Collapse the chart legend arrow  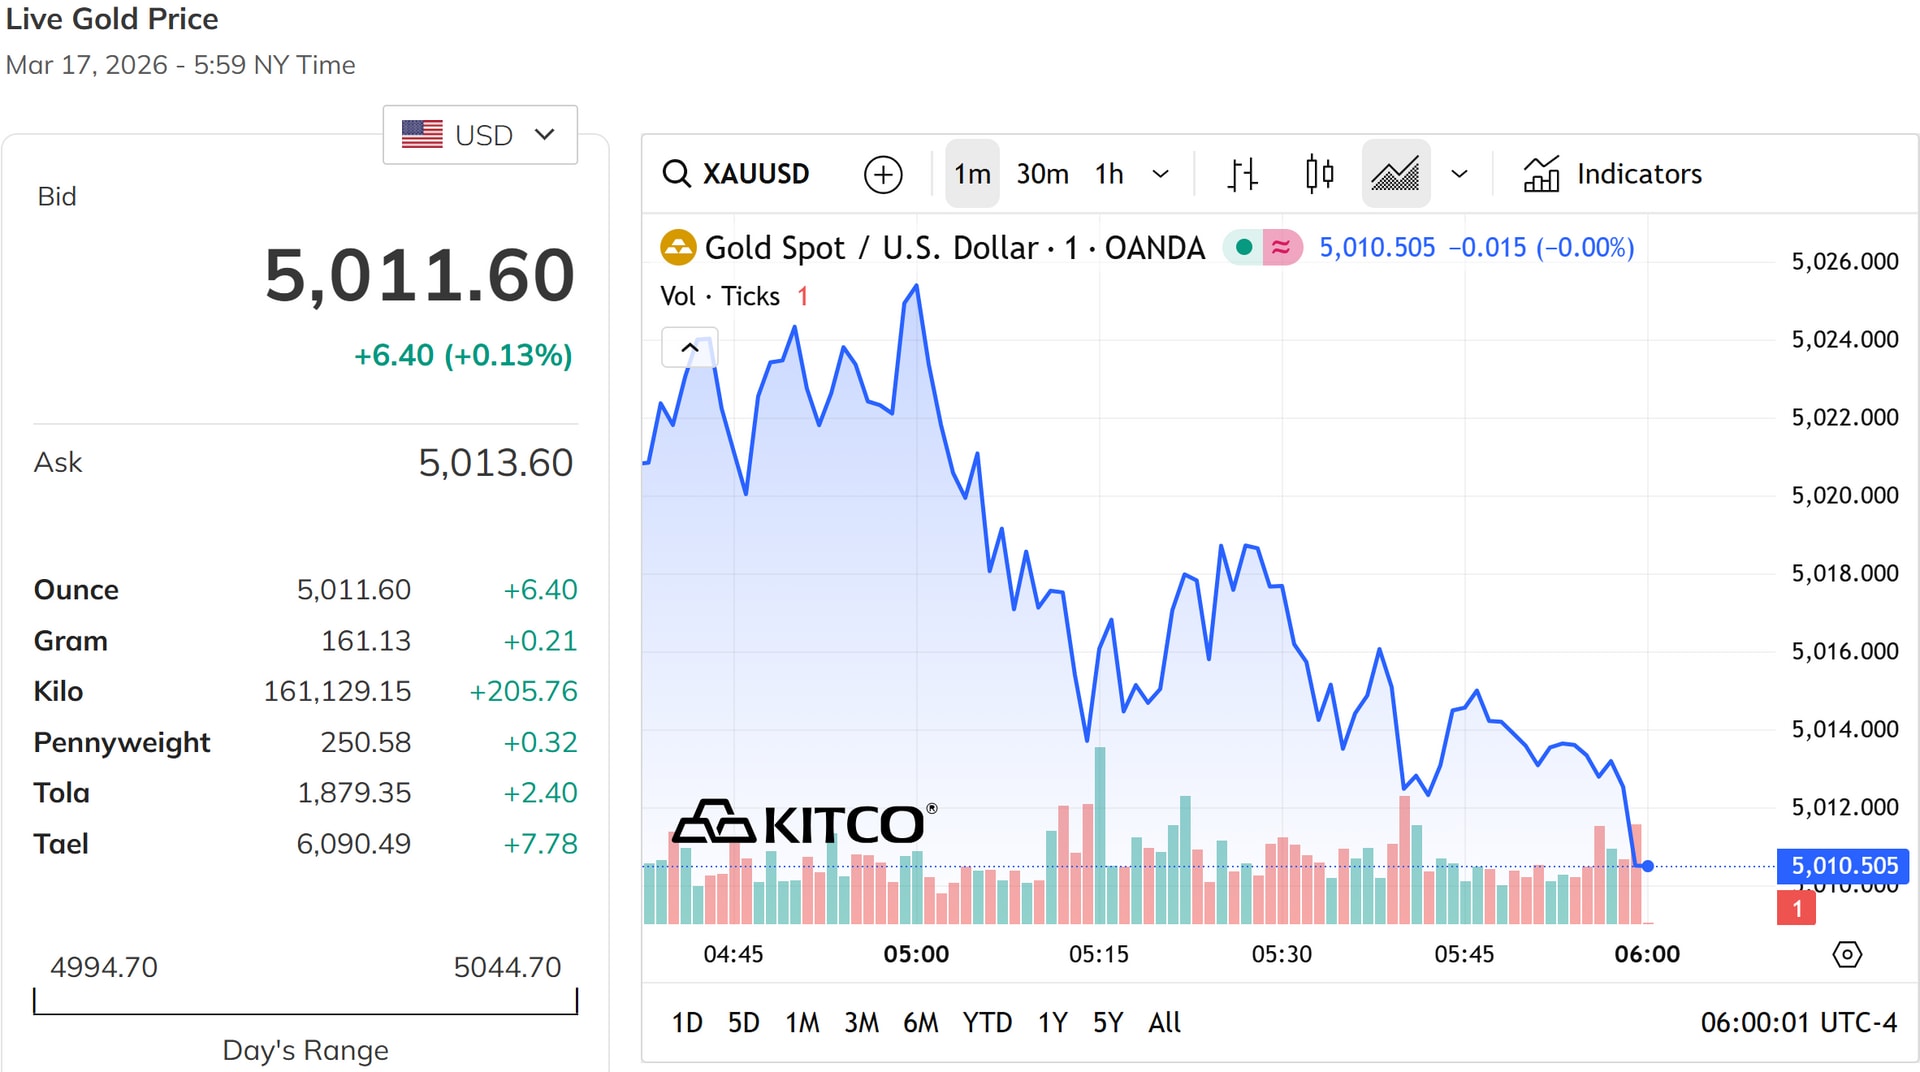coord(689,348)
